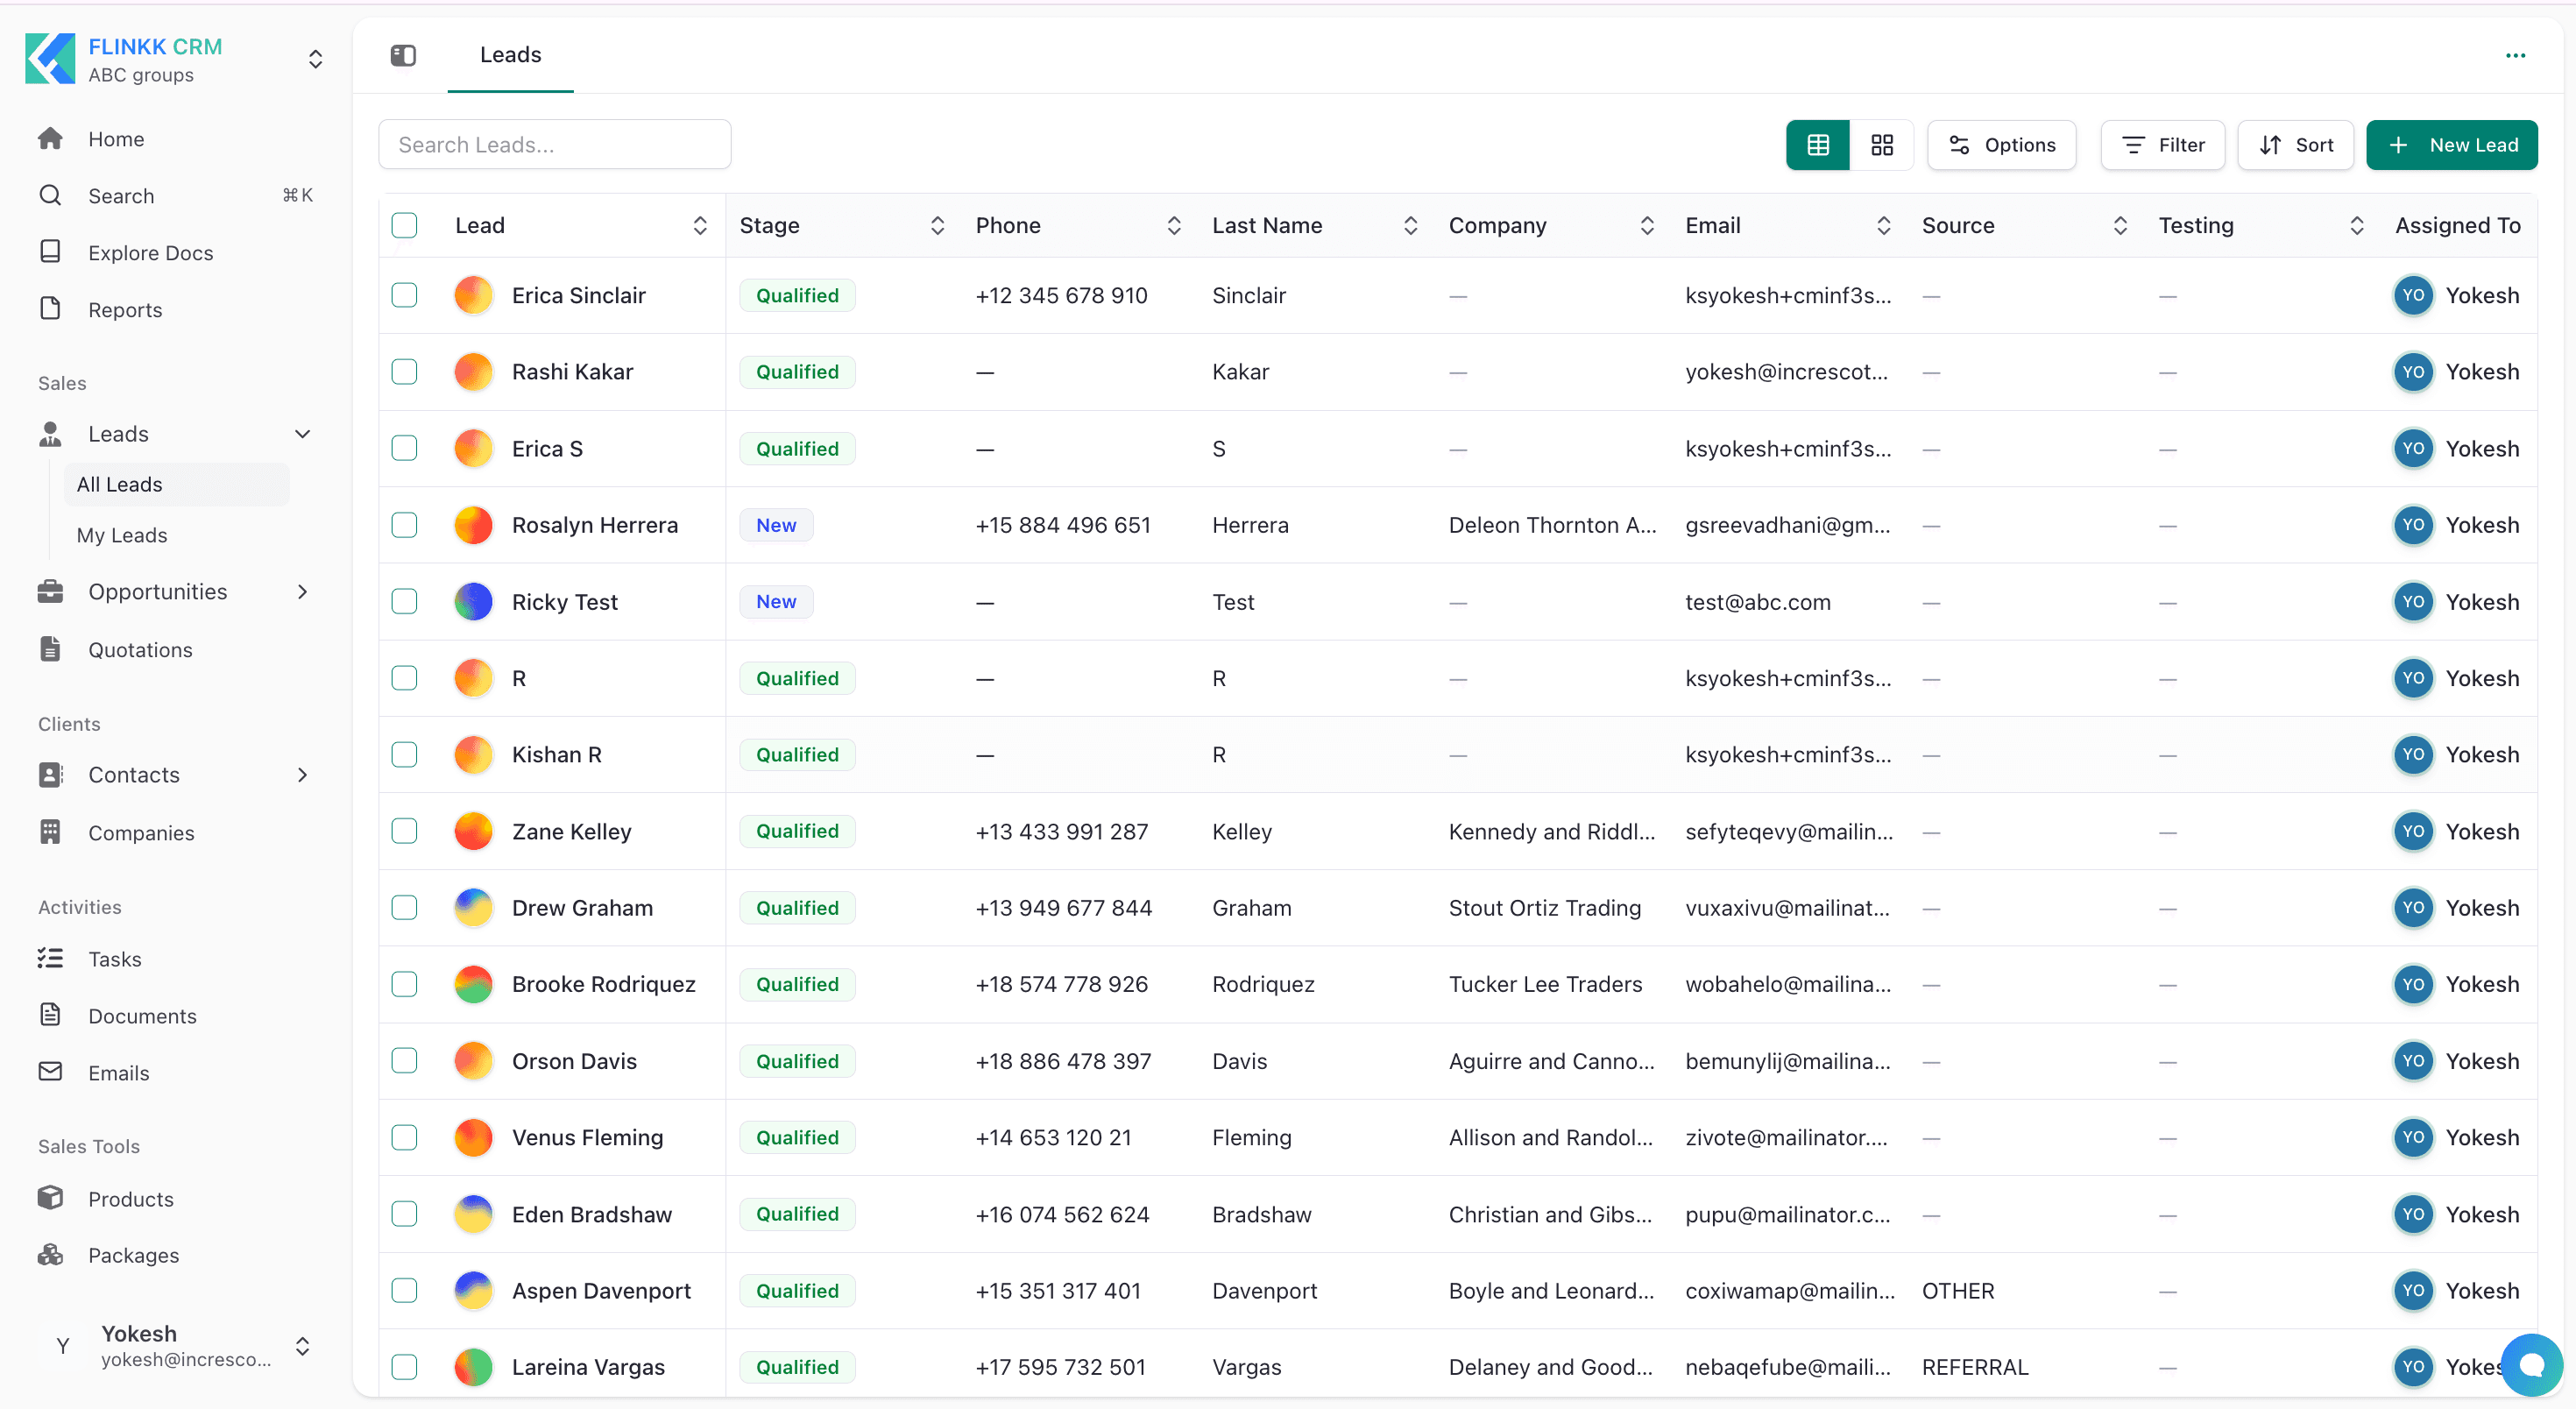The width and height of the screenshot is (2576, 1409).
Task: Open the Home sidebar icon
Action: (x=50, y=139)
